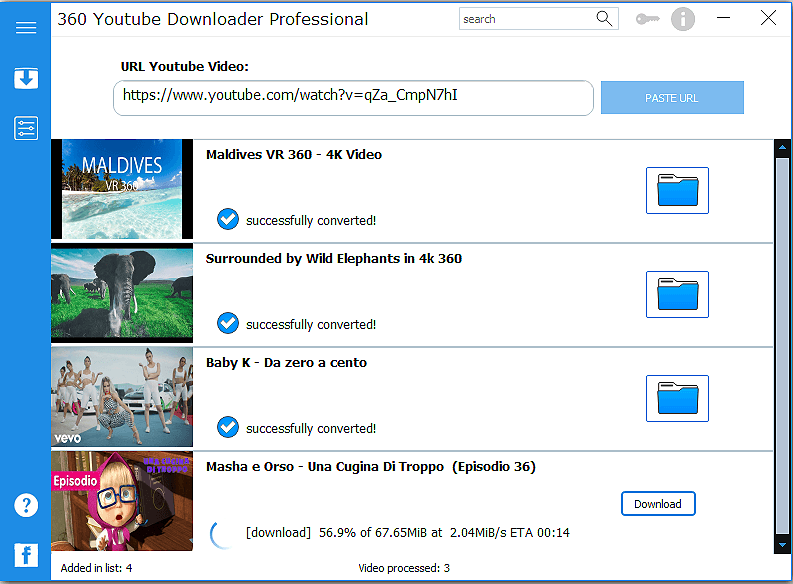Click the Download button for Masha e Orso
This screenshot has height=584, width=793.
pos(658,504)
